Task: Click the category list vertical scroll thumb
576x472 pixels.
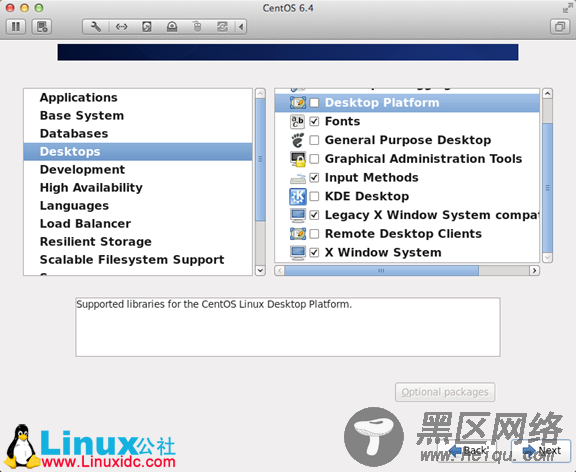Action: [x=260, y=160]
